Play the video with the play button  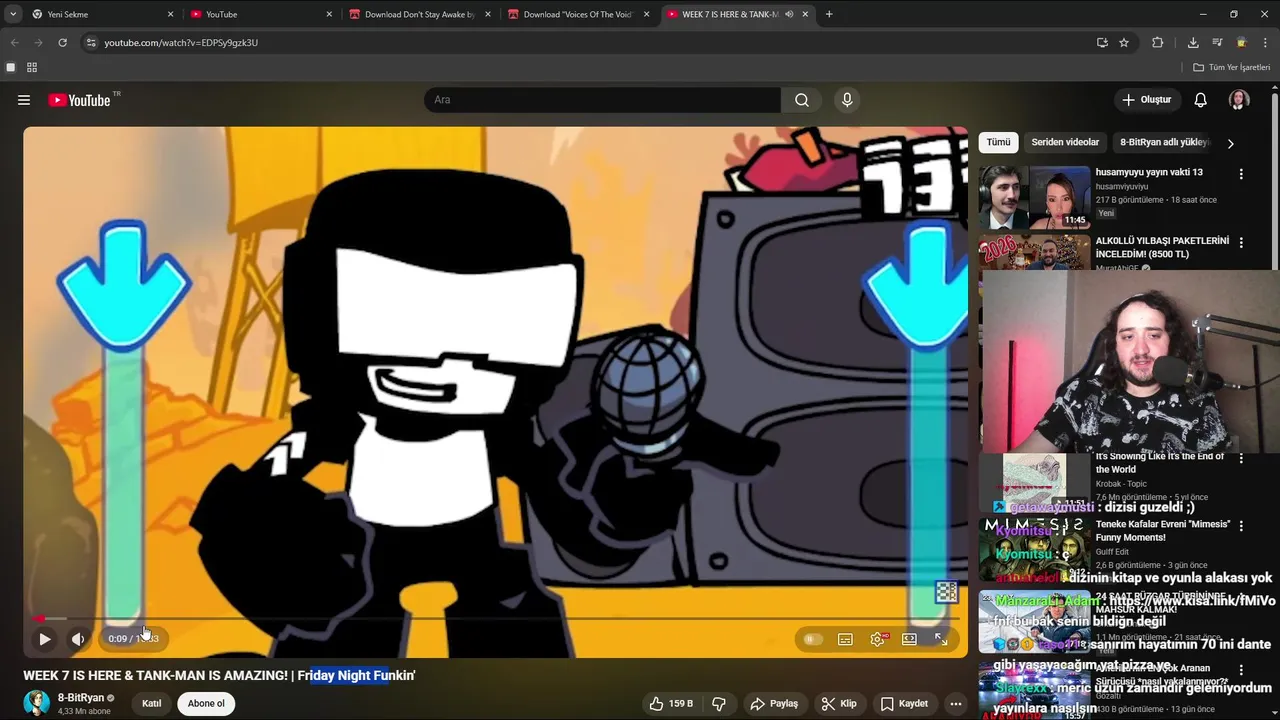[45, 639]
